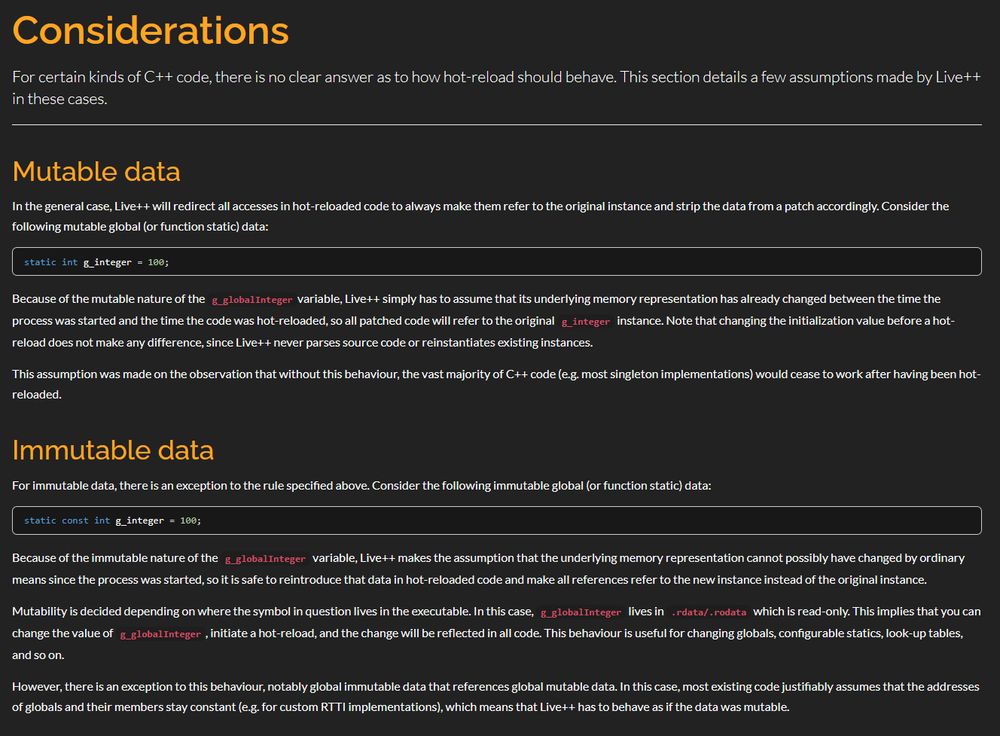Click g_globalInteger before 'lives in'

pos(580,612)
